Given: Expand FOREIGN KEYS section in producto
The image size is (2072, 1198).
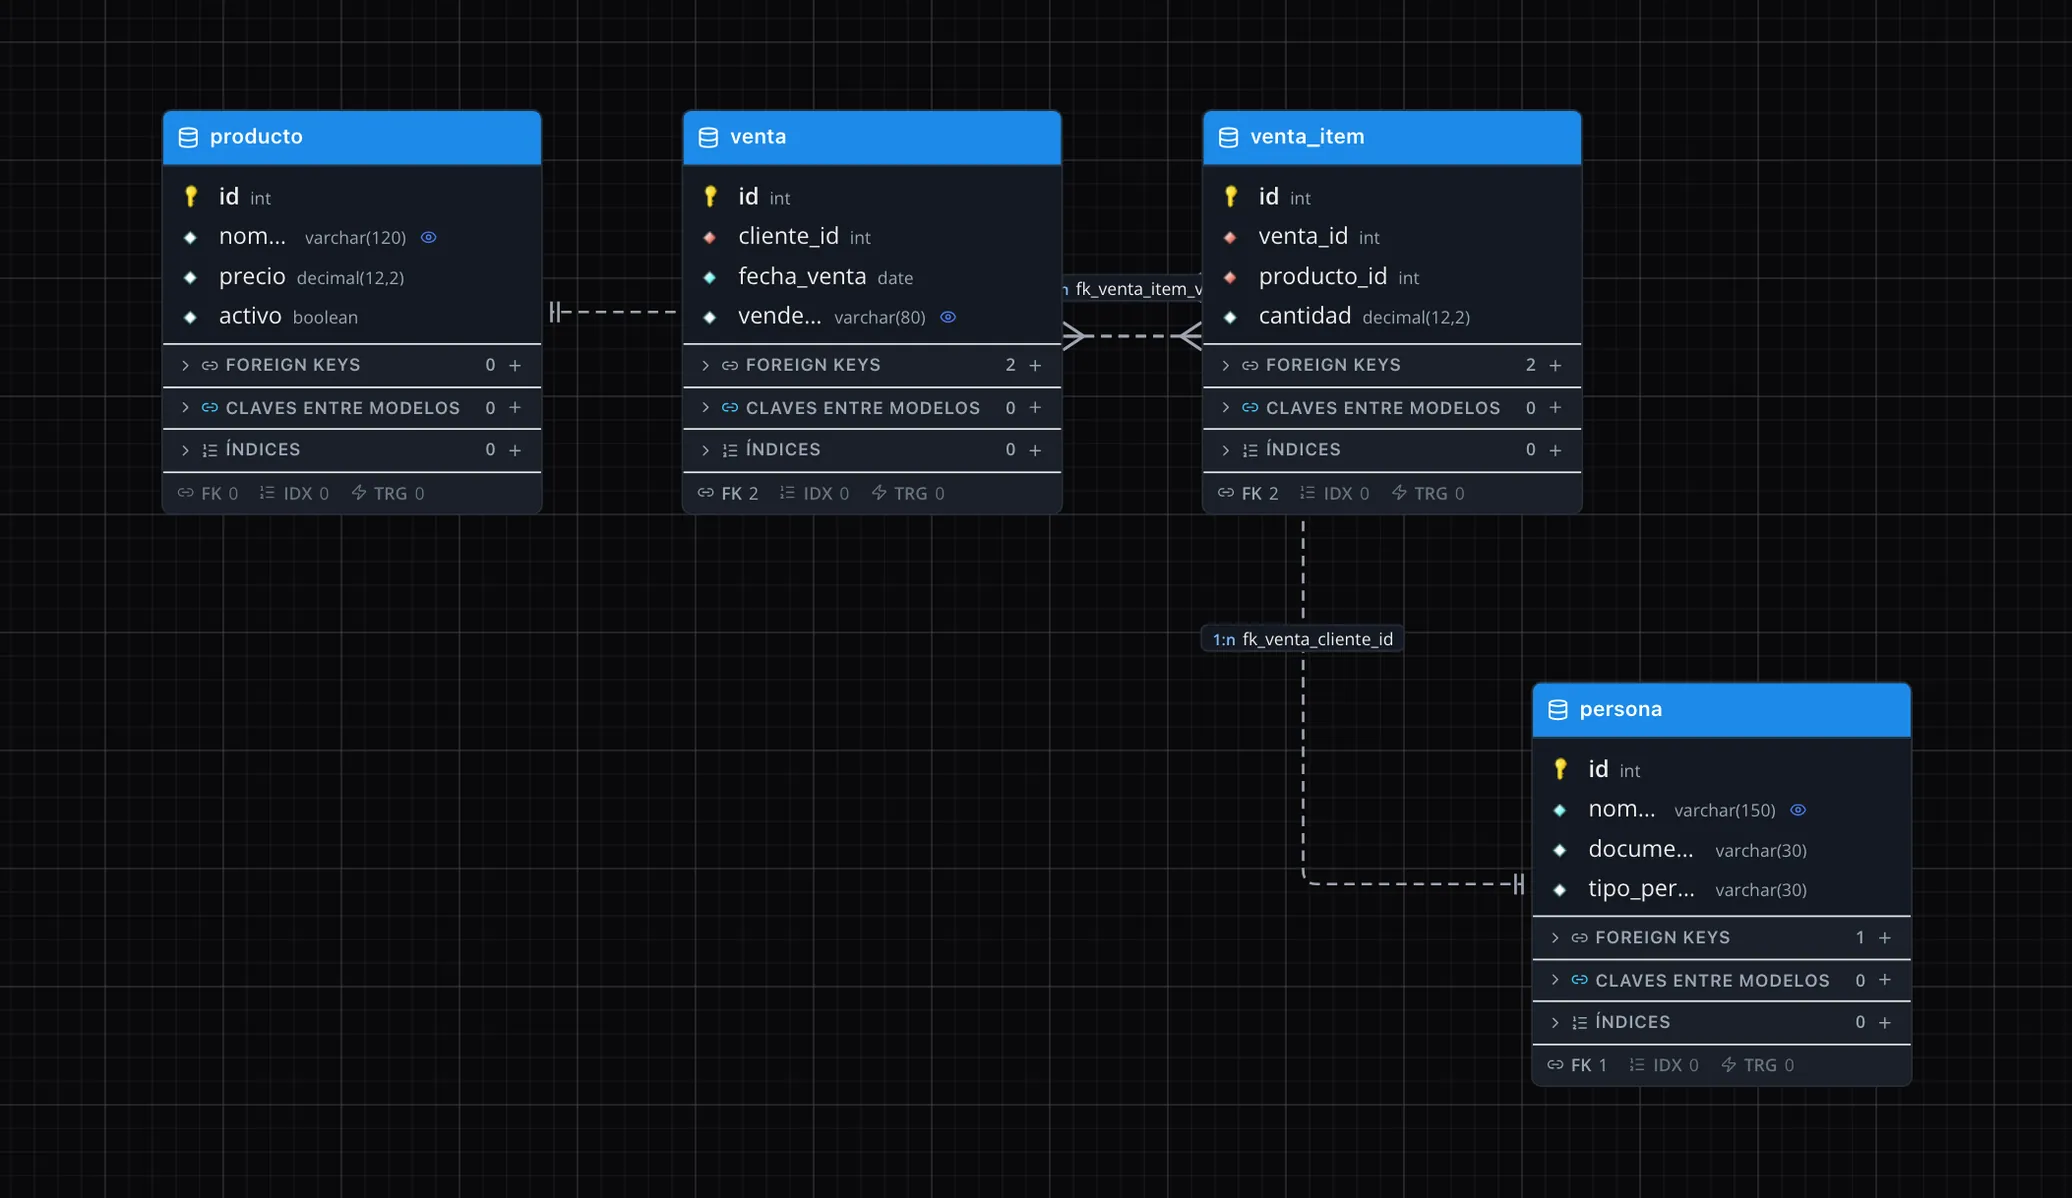Looking at the screenshot, I should (185, 366).
